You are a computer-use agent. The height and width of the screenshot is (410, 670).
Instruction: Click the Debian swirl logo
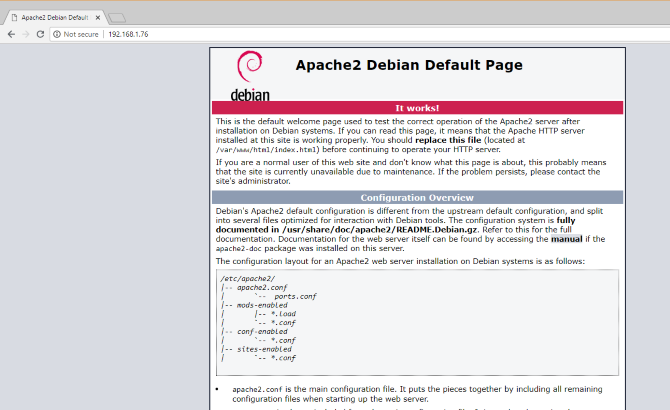(x=250, y=66)
